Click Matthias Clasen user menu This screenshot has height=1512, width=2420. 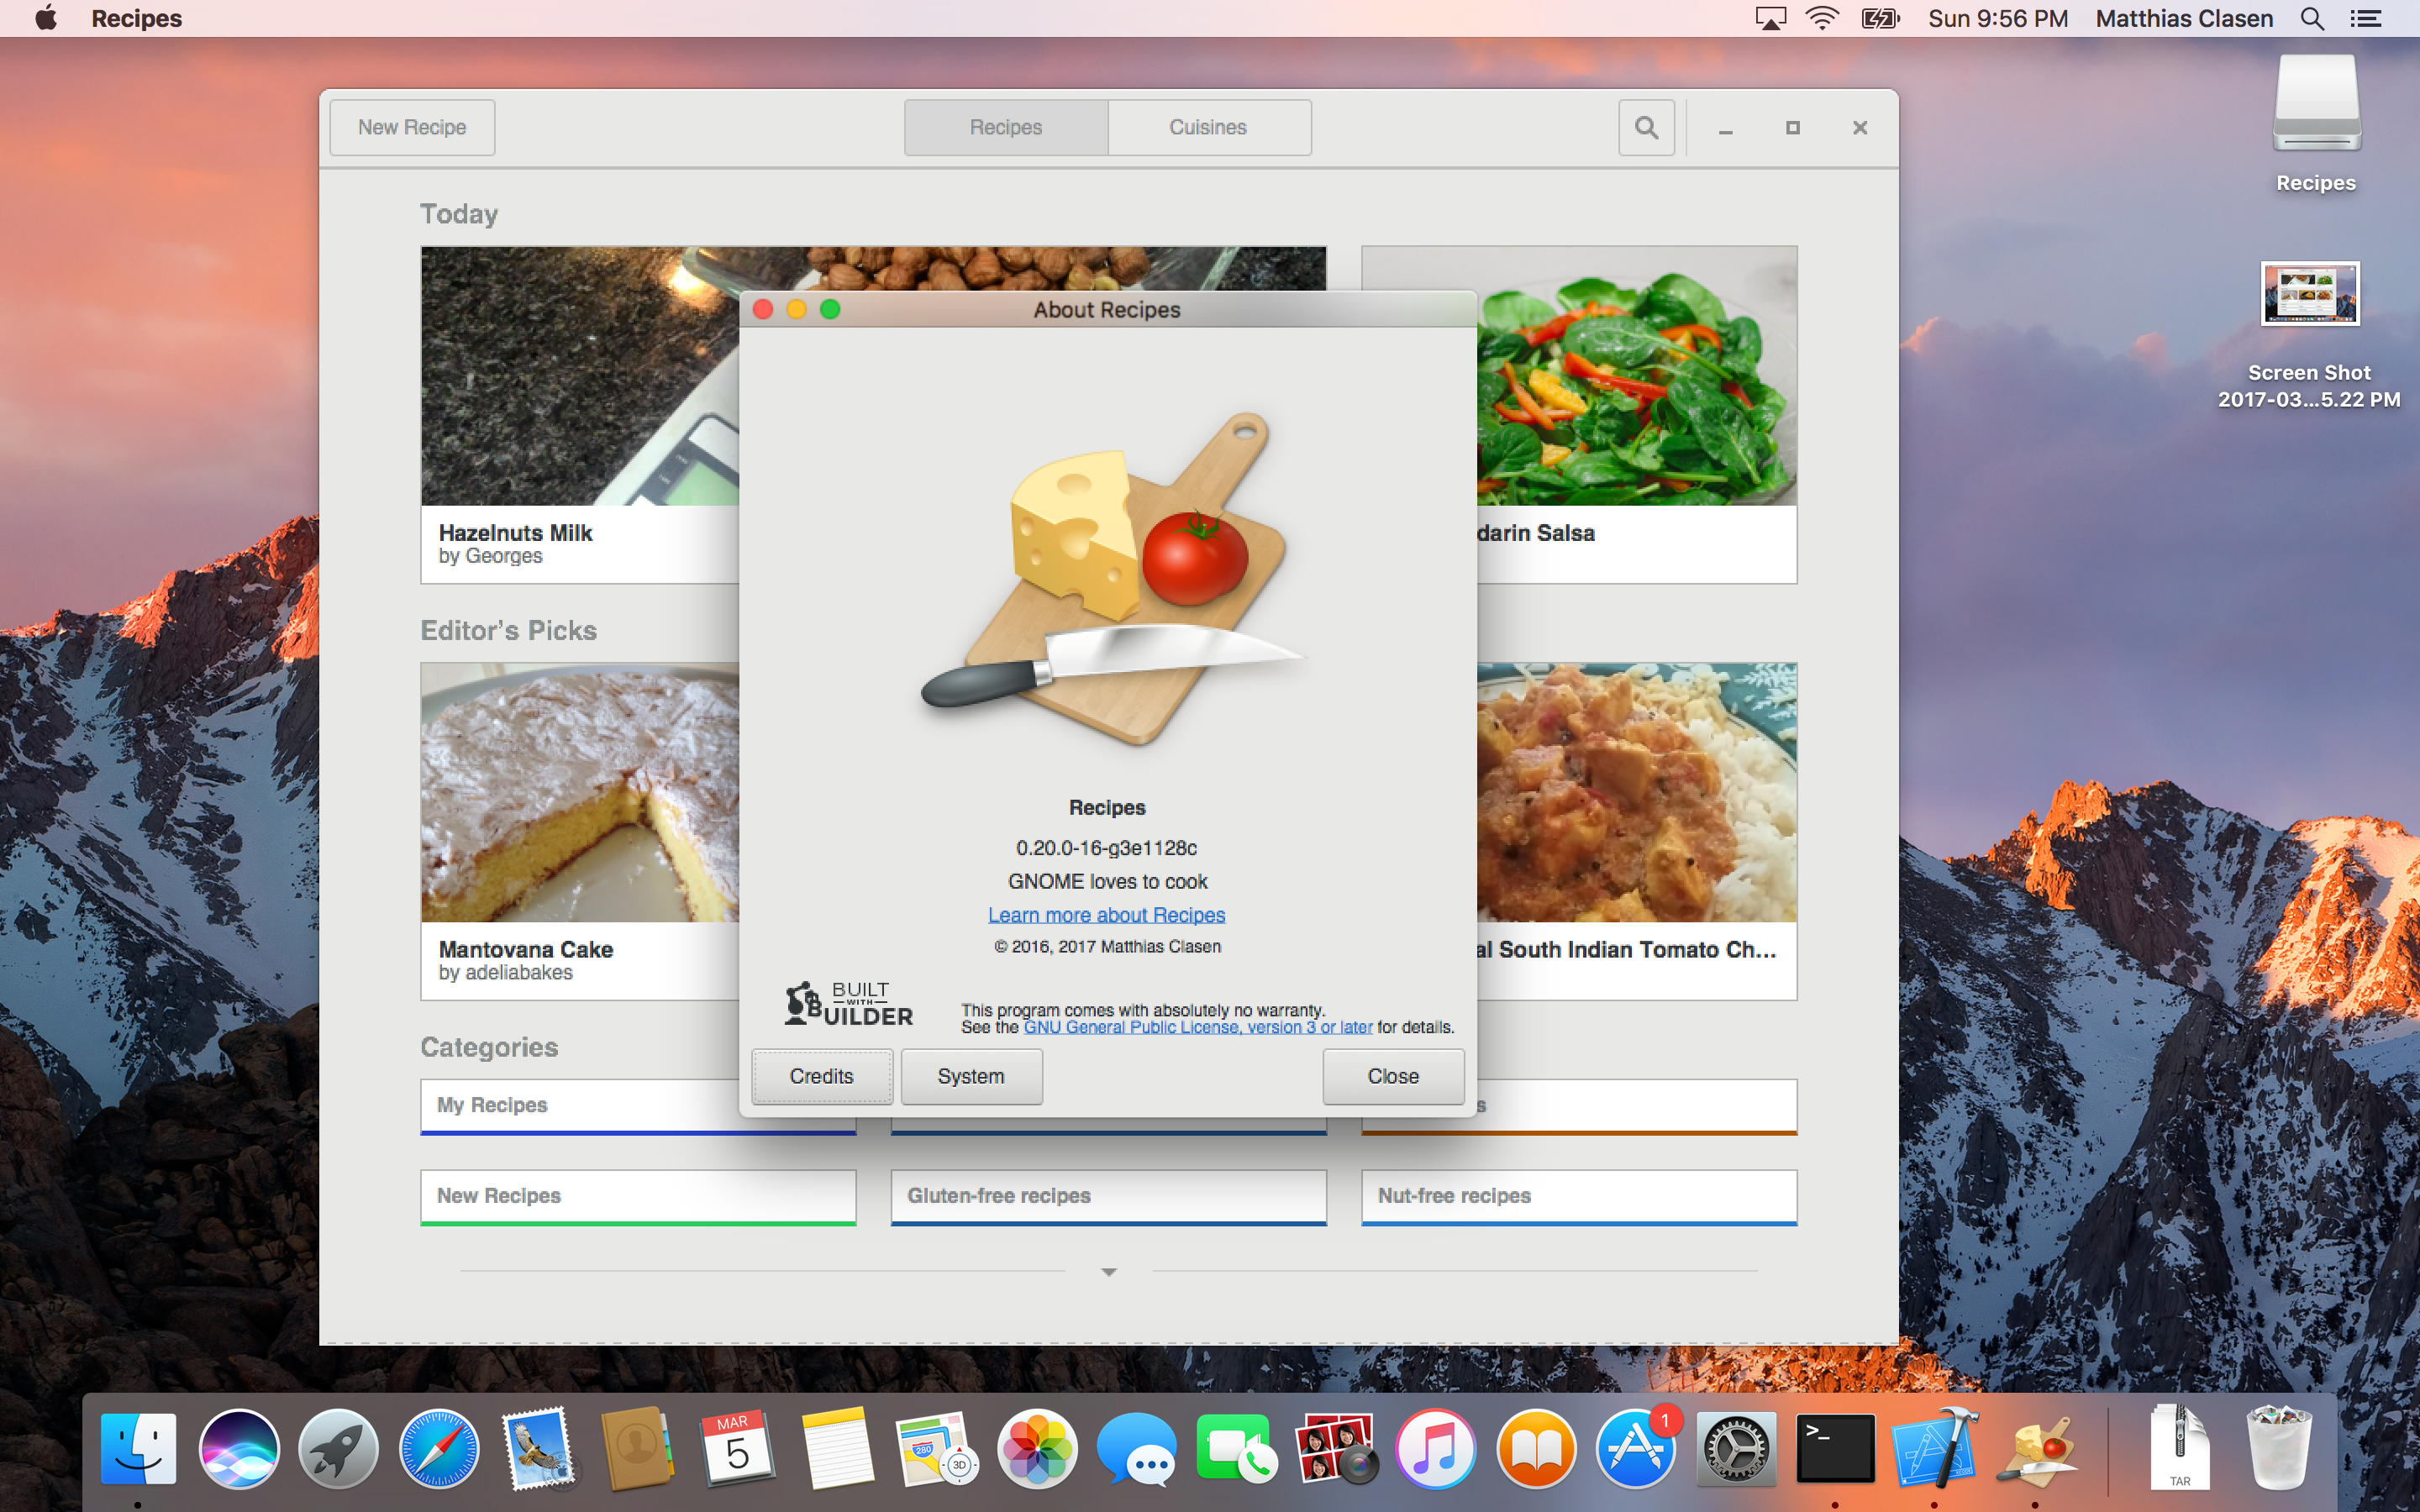2184,18
